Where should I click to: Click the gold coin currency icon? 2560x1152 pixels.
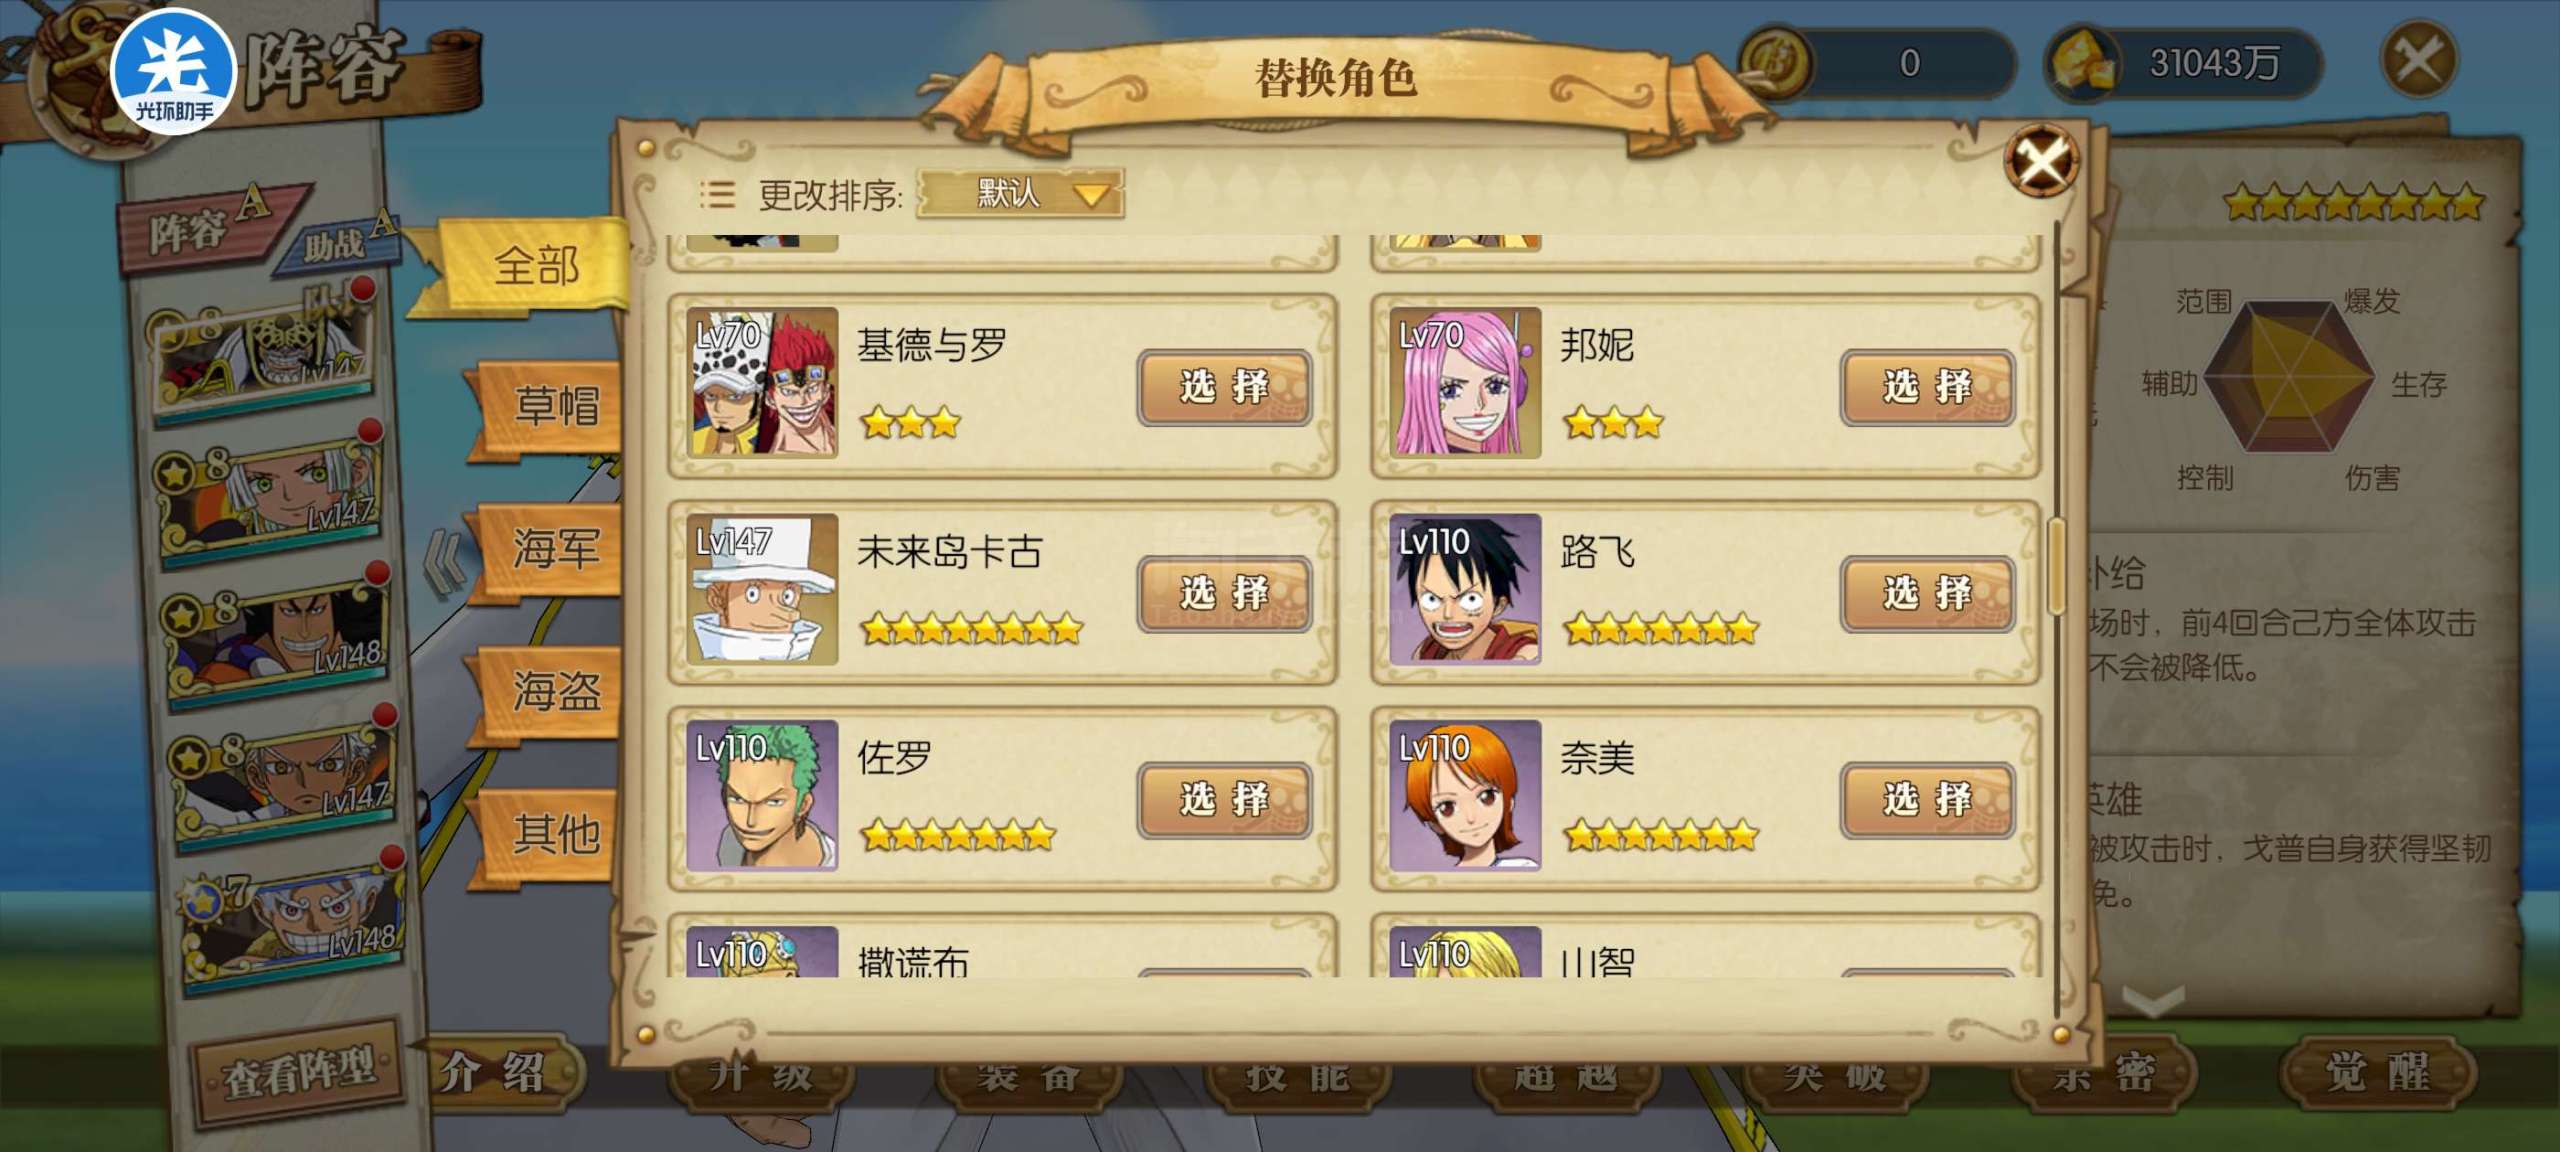tap(1774, 63)
